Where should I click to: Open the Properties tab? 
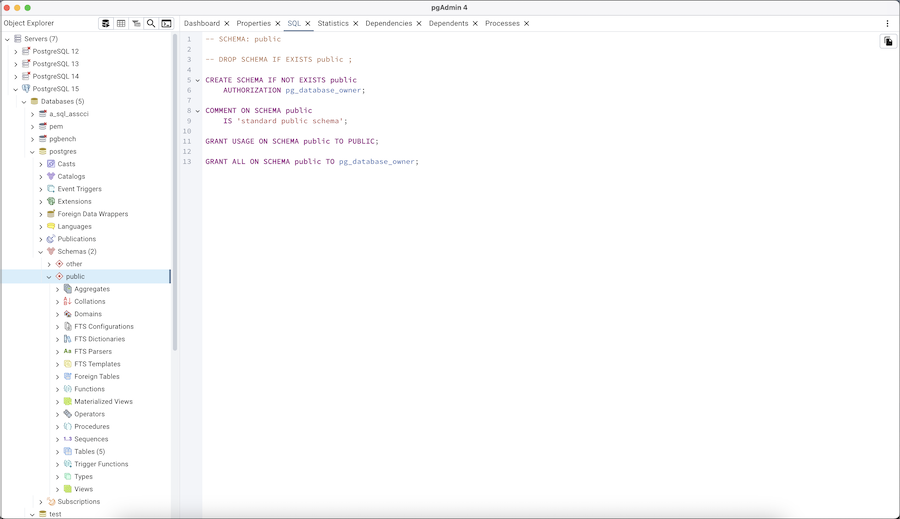pyautogui.click(x=253, y=24)
